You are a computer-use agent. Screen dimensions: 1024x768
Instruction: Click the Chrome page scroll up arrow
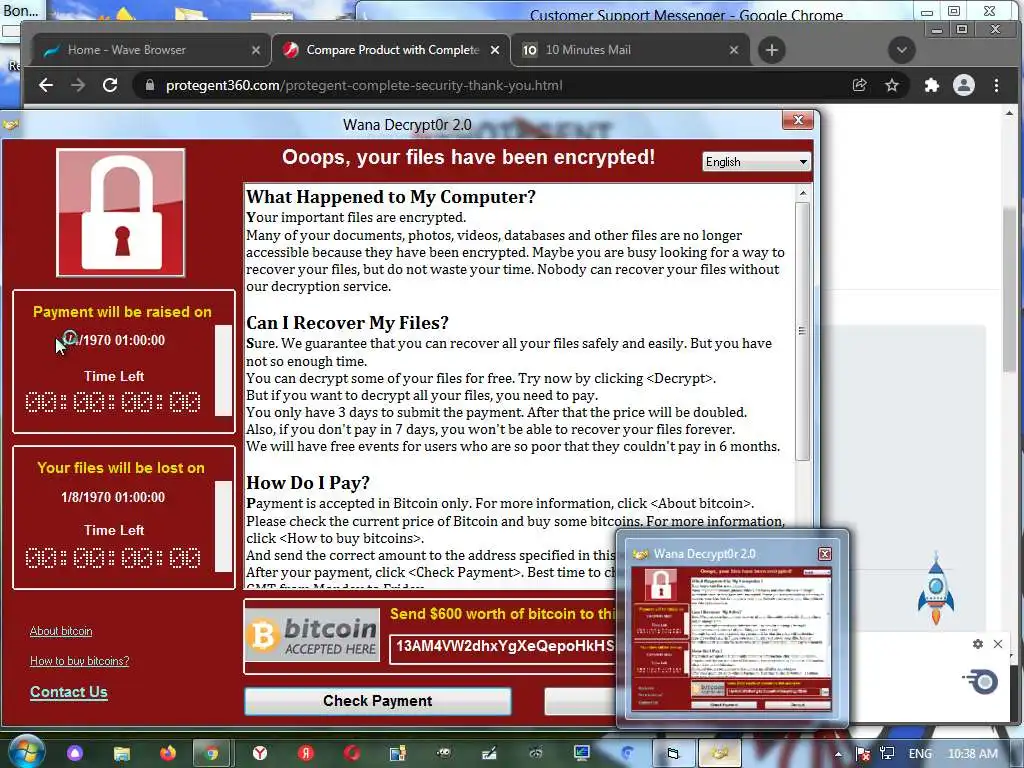(1010, 113)
